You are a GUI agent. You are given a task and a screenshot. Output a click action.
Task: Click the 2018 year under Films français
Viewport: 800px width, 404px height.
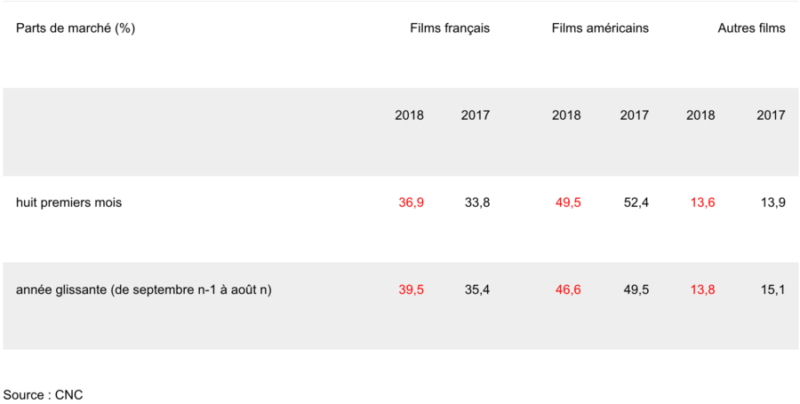pyautogui.click(x=410, y=115)
